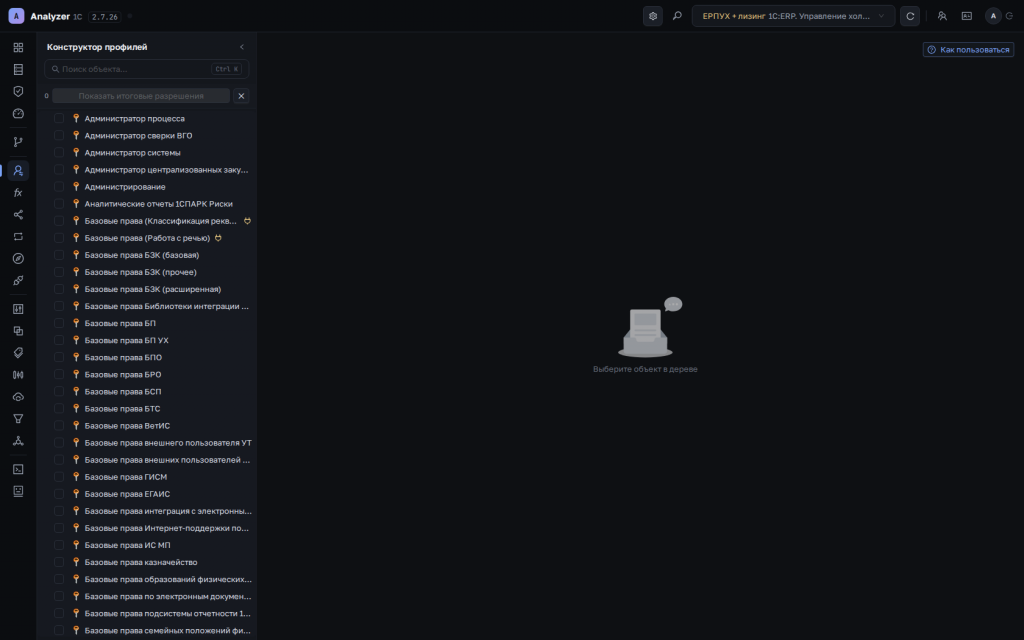Select 'Базовые права БЗК (базовая)' profile

click(142, 255)
